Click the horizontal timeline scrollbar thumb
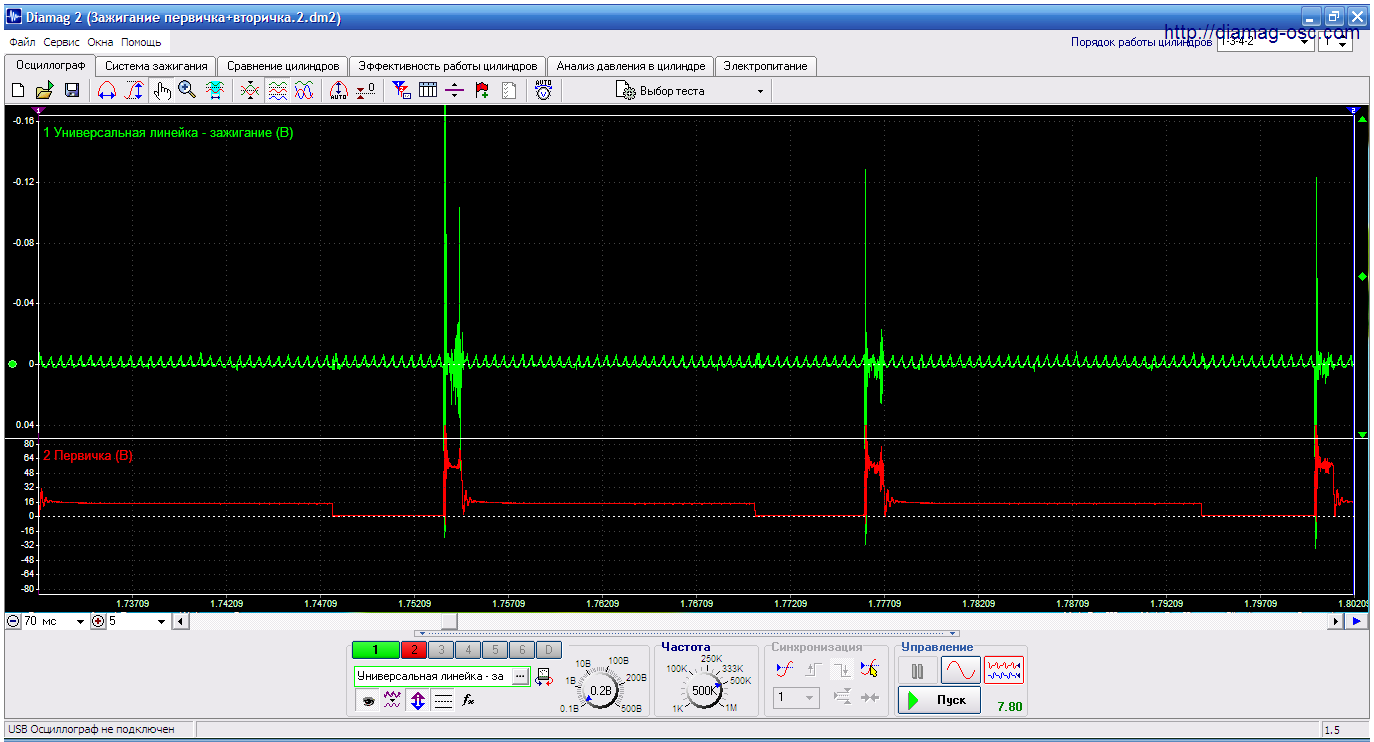Viewport: 1374px width, 742px height. (449, 621)
